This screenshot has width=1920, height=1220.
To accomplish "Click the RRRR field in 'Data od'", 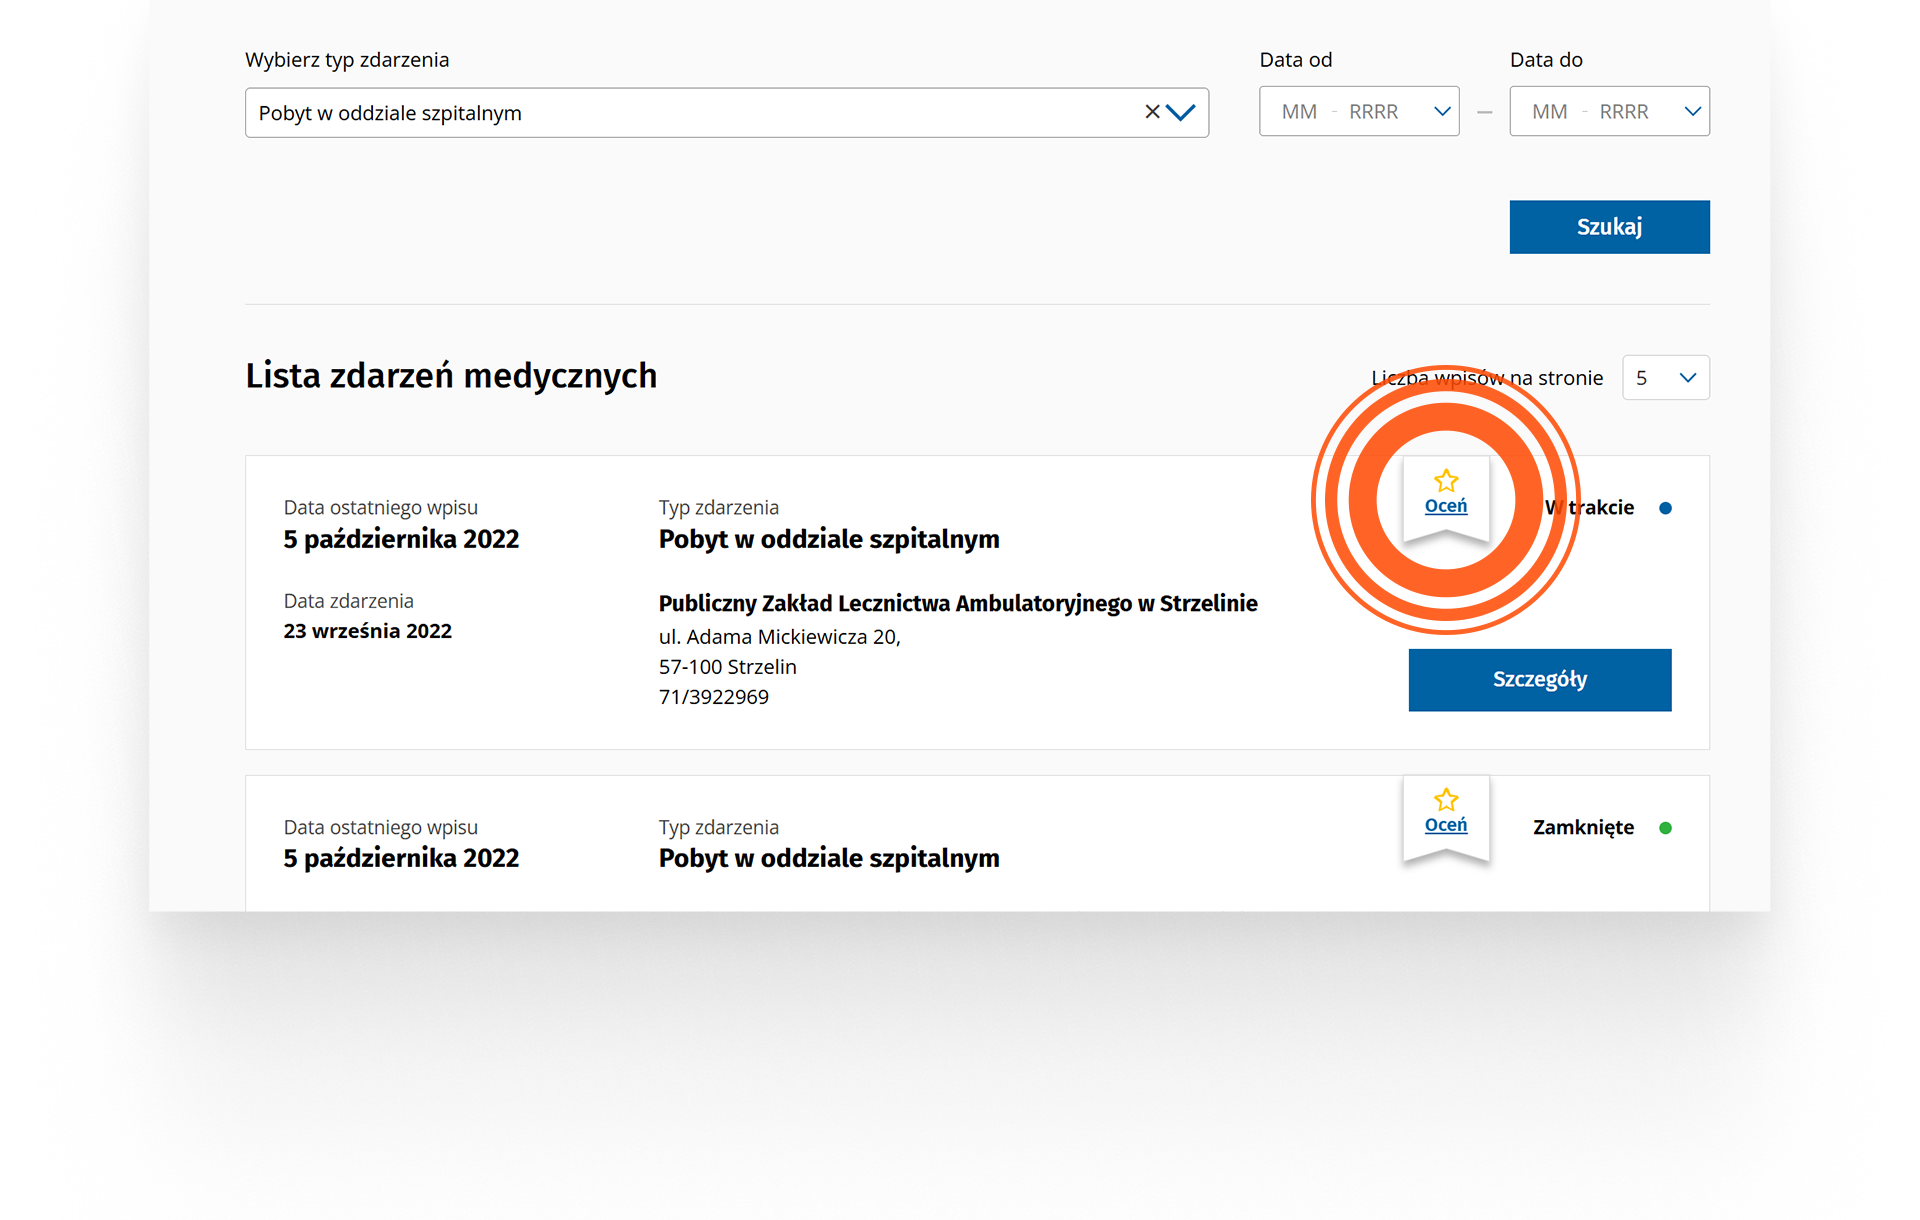I will pyautogui.click(x=1373, y=112).
